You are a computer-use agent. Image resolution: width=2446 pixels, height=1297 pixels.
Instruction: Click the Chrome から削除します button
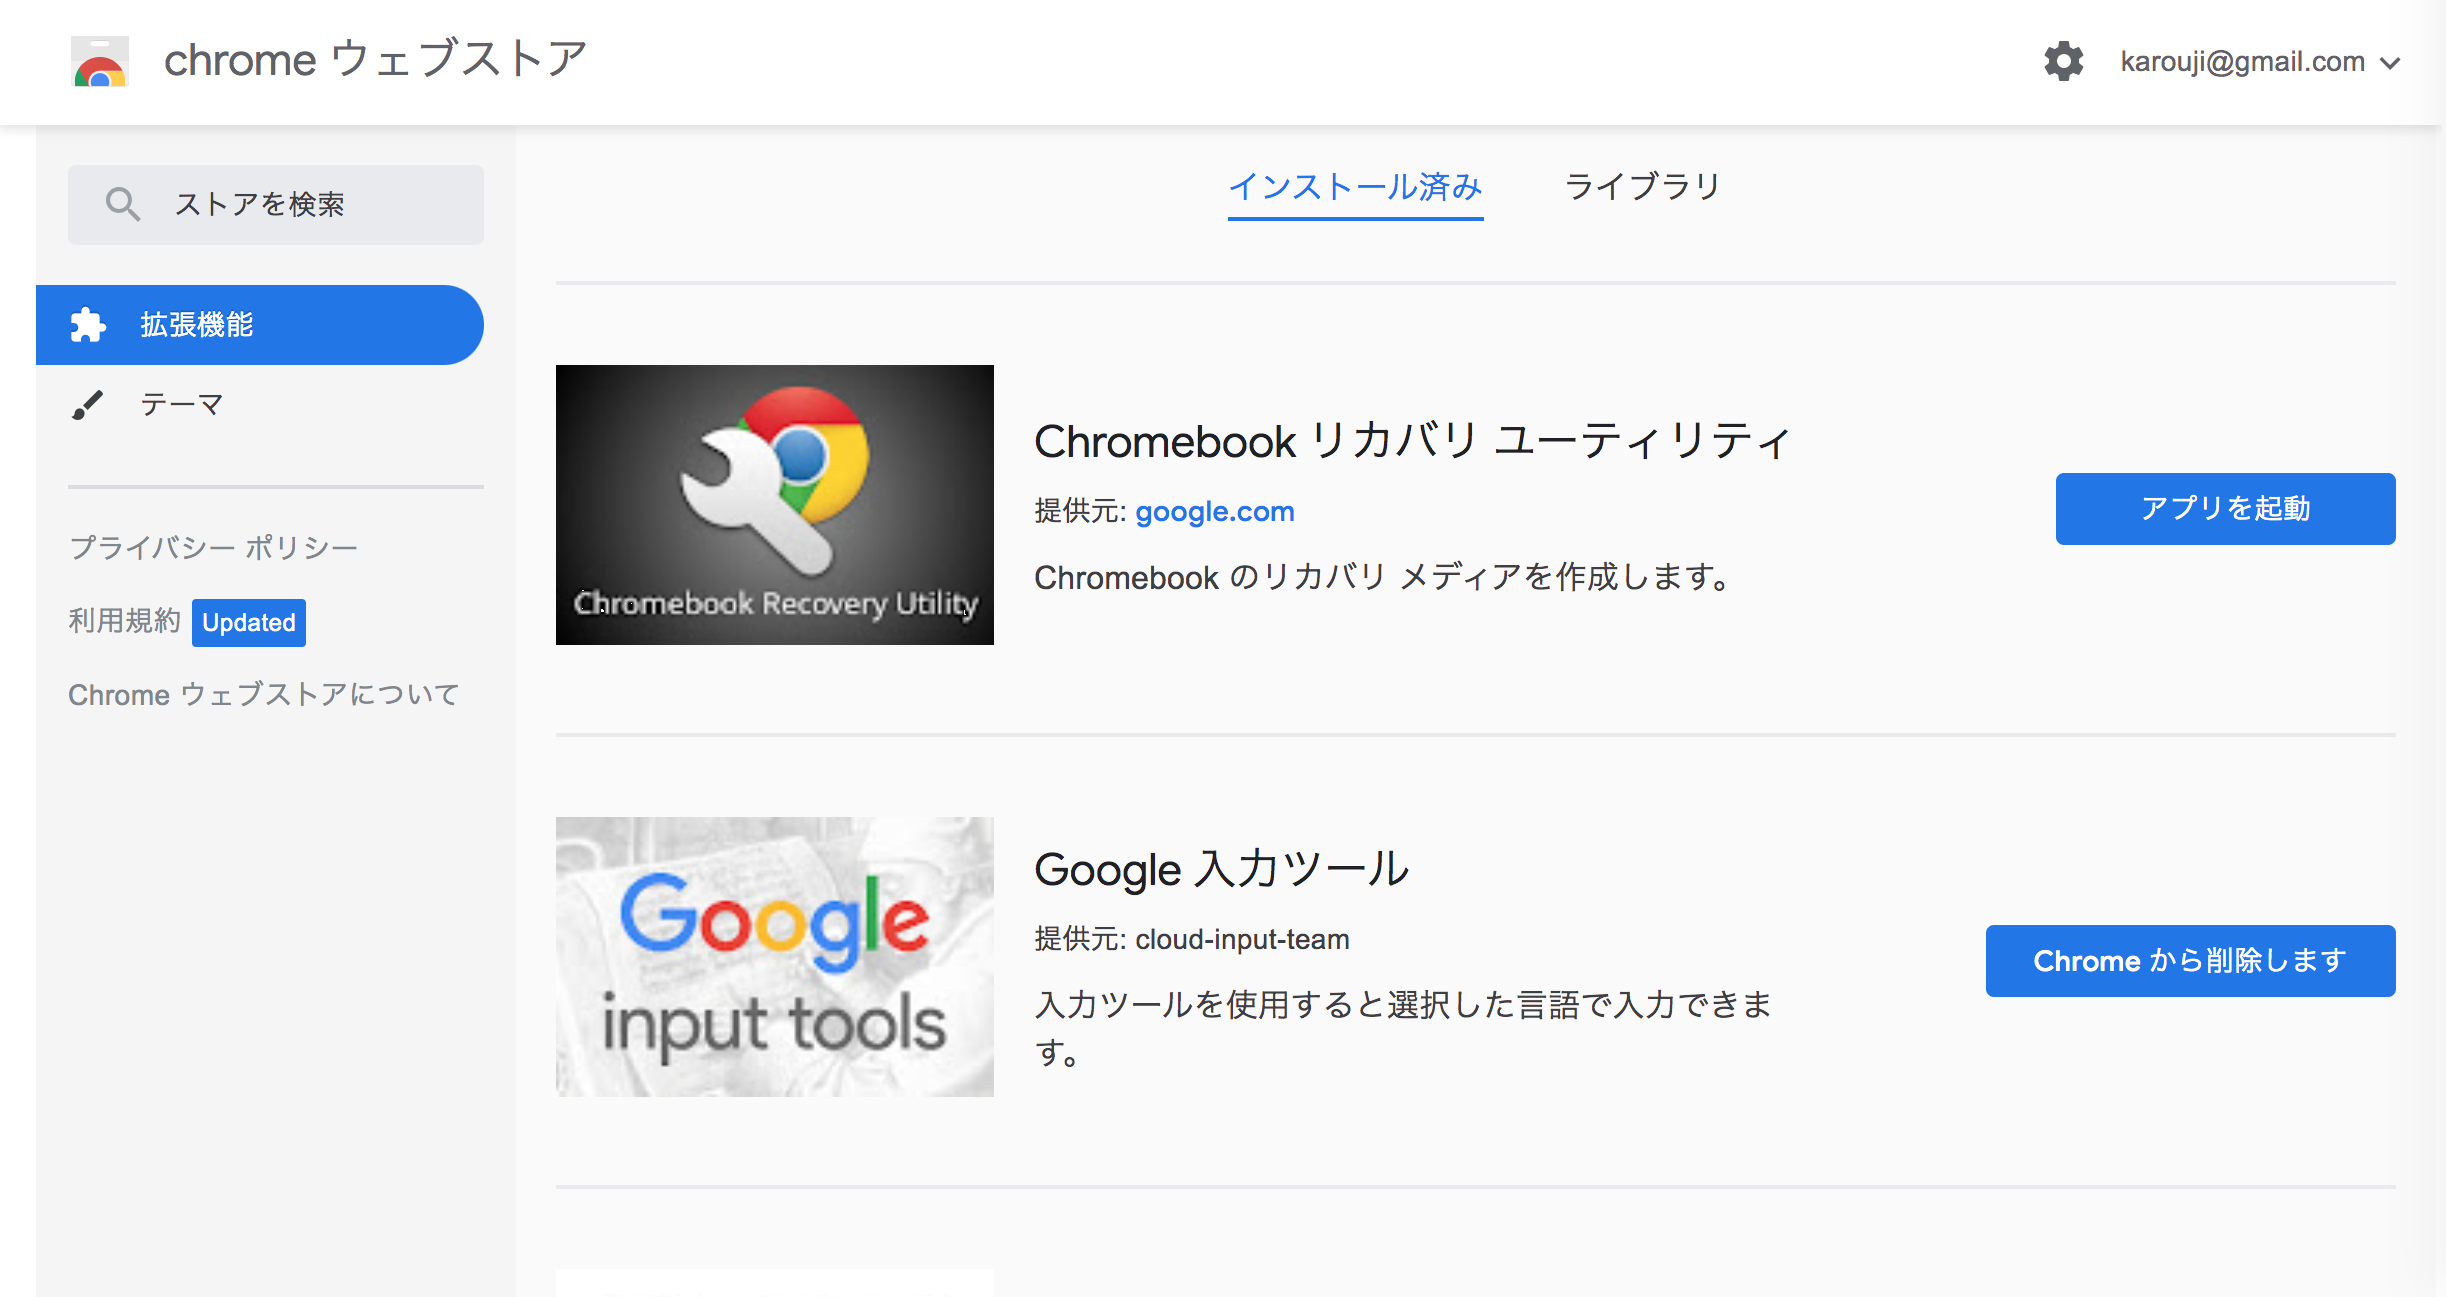pyautogui.click(x=2190, y=961)
